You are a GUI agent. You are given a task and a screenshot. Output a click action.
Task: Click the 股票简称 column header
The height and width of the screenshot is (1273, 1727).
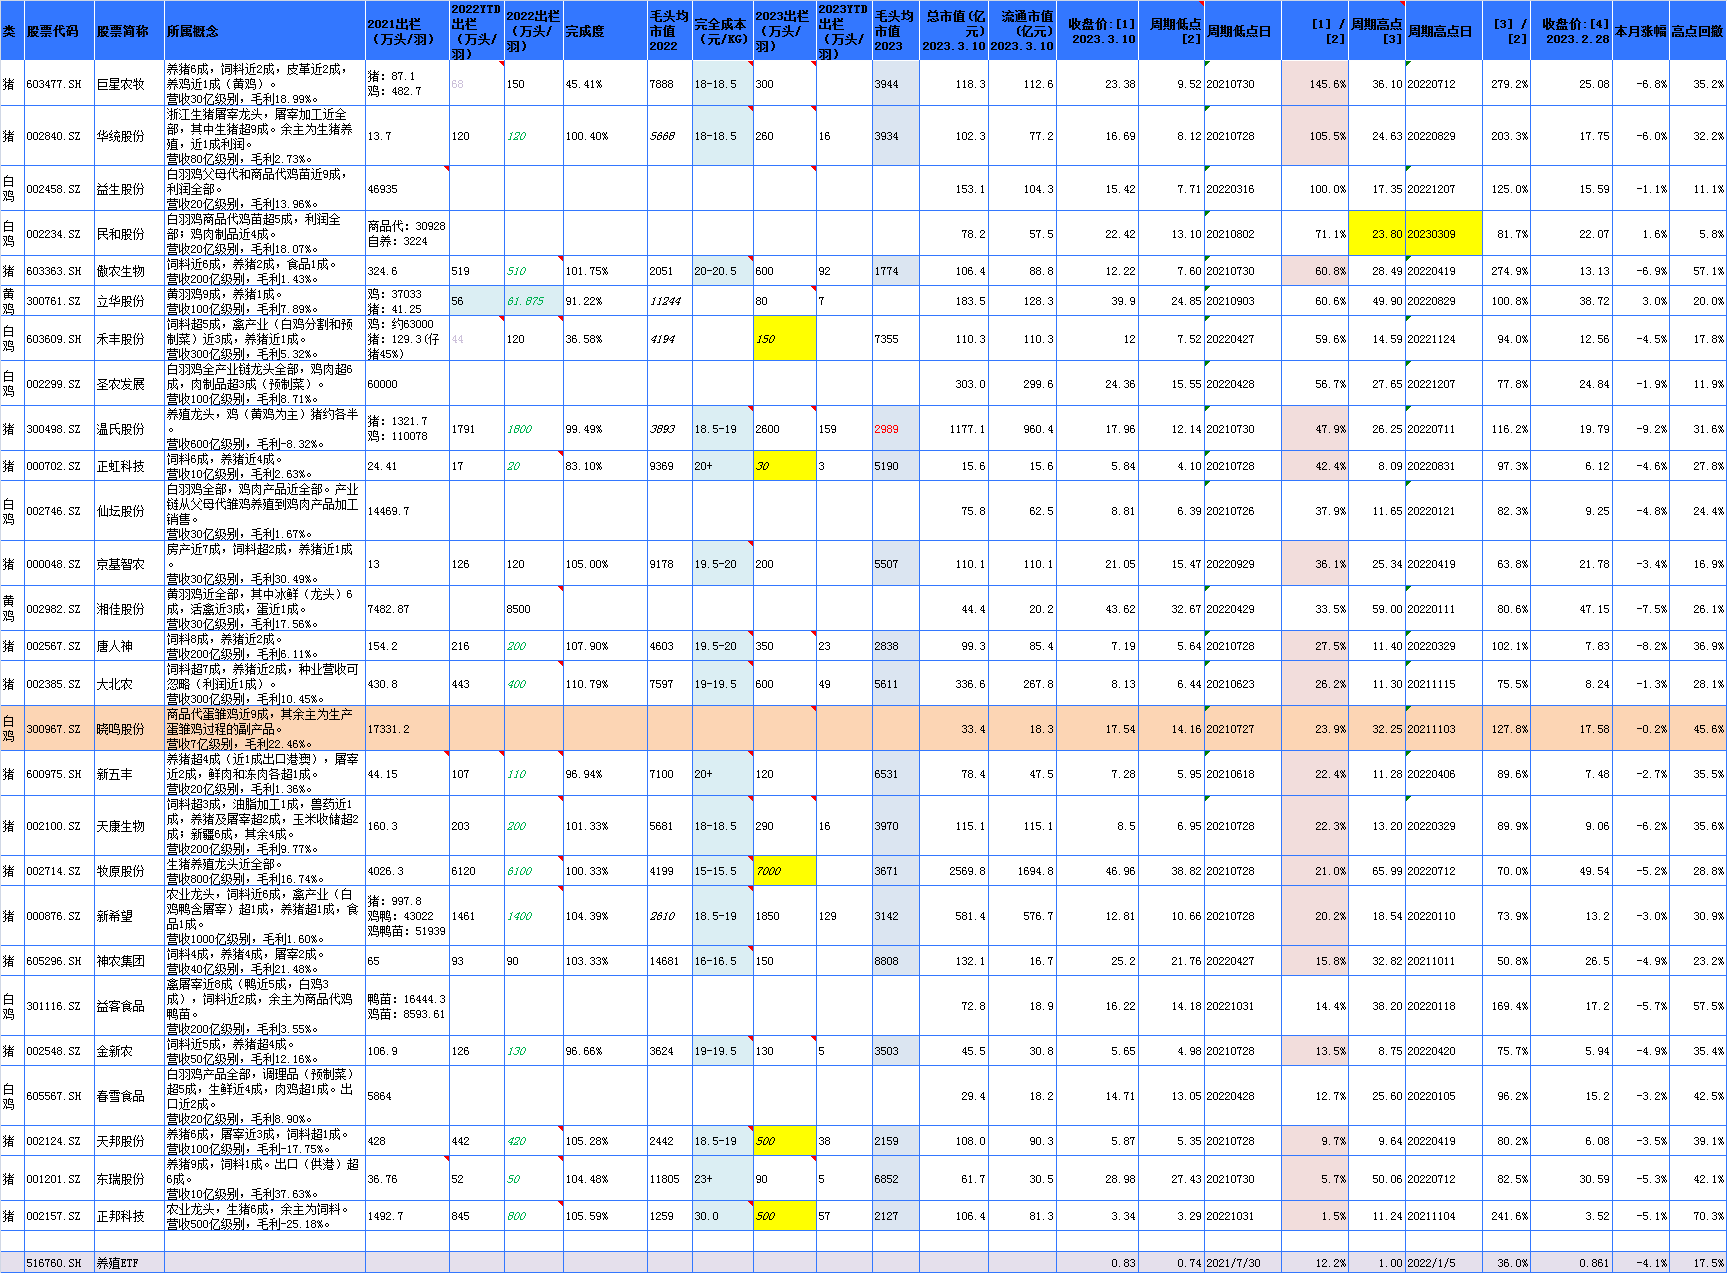point(129,31)
